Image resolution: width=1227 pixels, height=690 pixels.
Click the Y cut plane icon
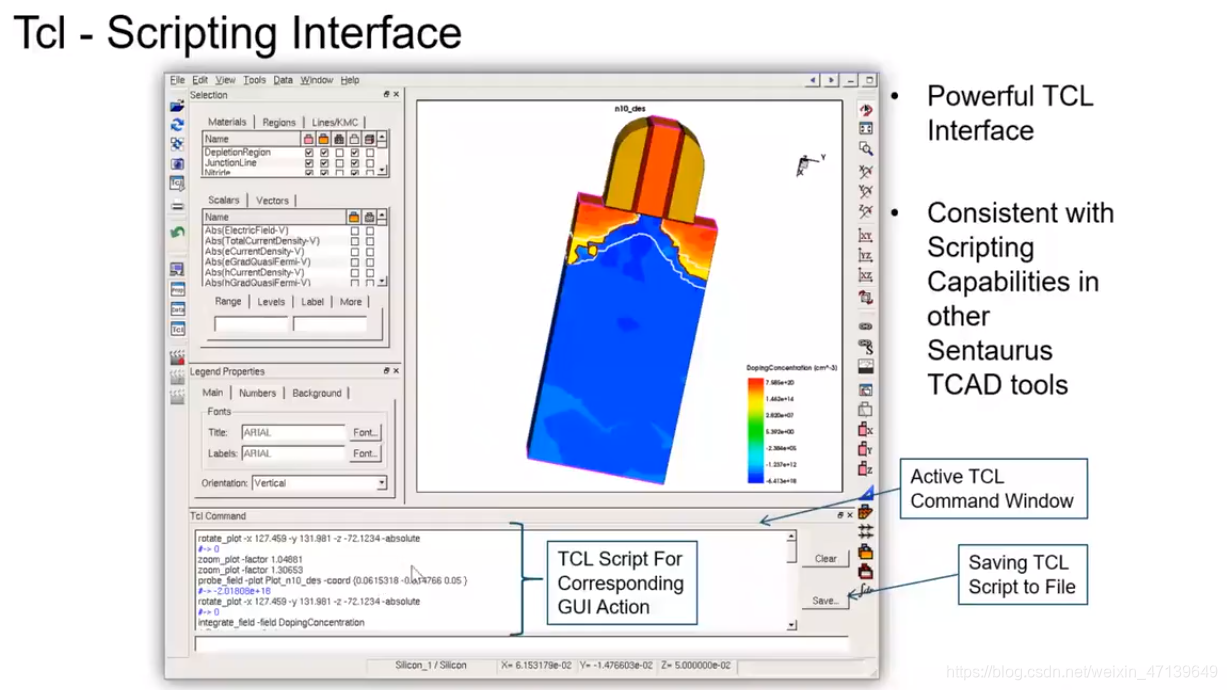click(866, 449)
